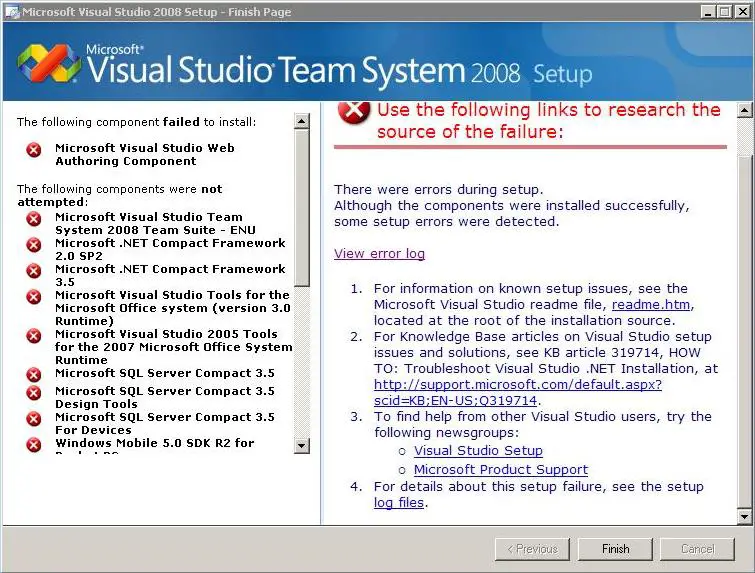The image size is (755, 573).
Task: Open the View error log link
Action: tap(379, 253)
